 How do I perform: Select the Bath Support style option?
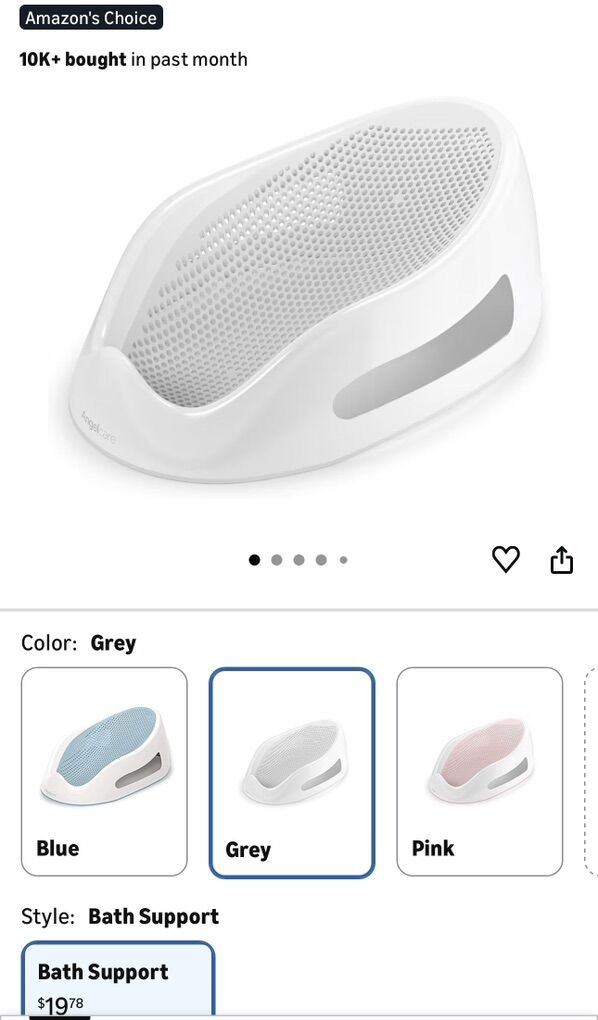pyautogui.click(x=118, y=980)
